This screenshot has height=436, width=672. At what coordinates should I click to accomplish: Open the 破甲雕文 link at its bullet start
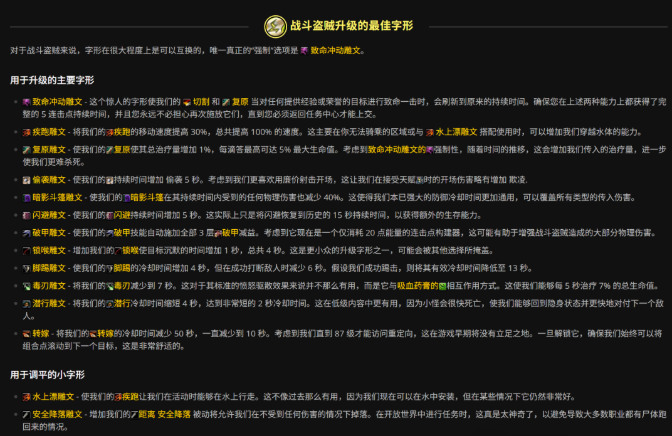[52, 231]
